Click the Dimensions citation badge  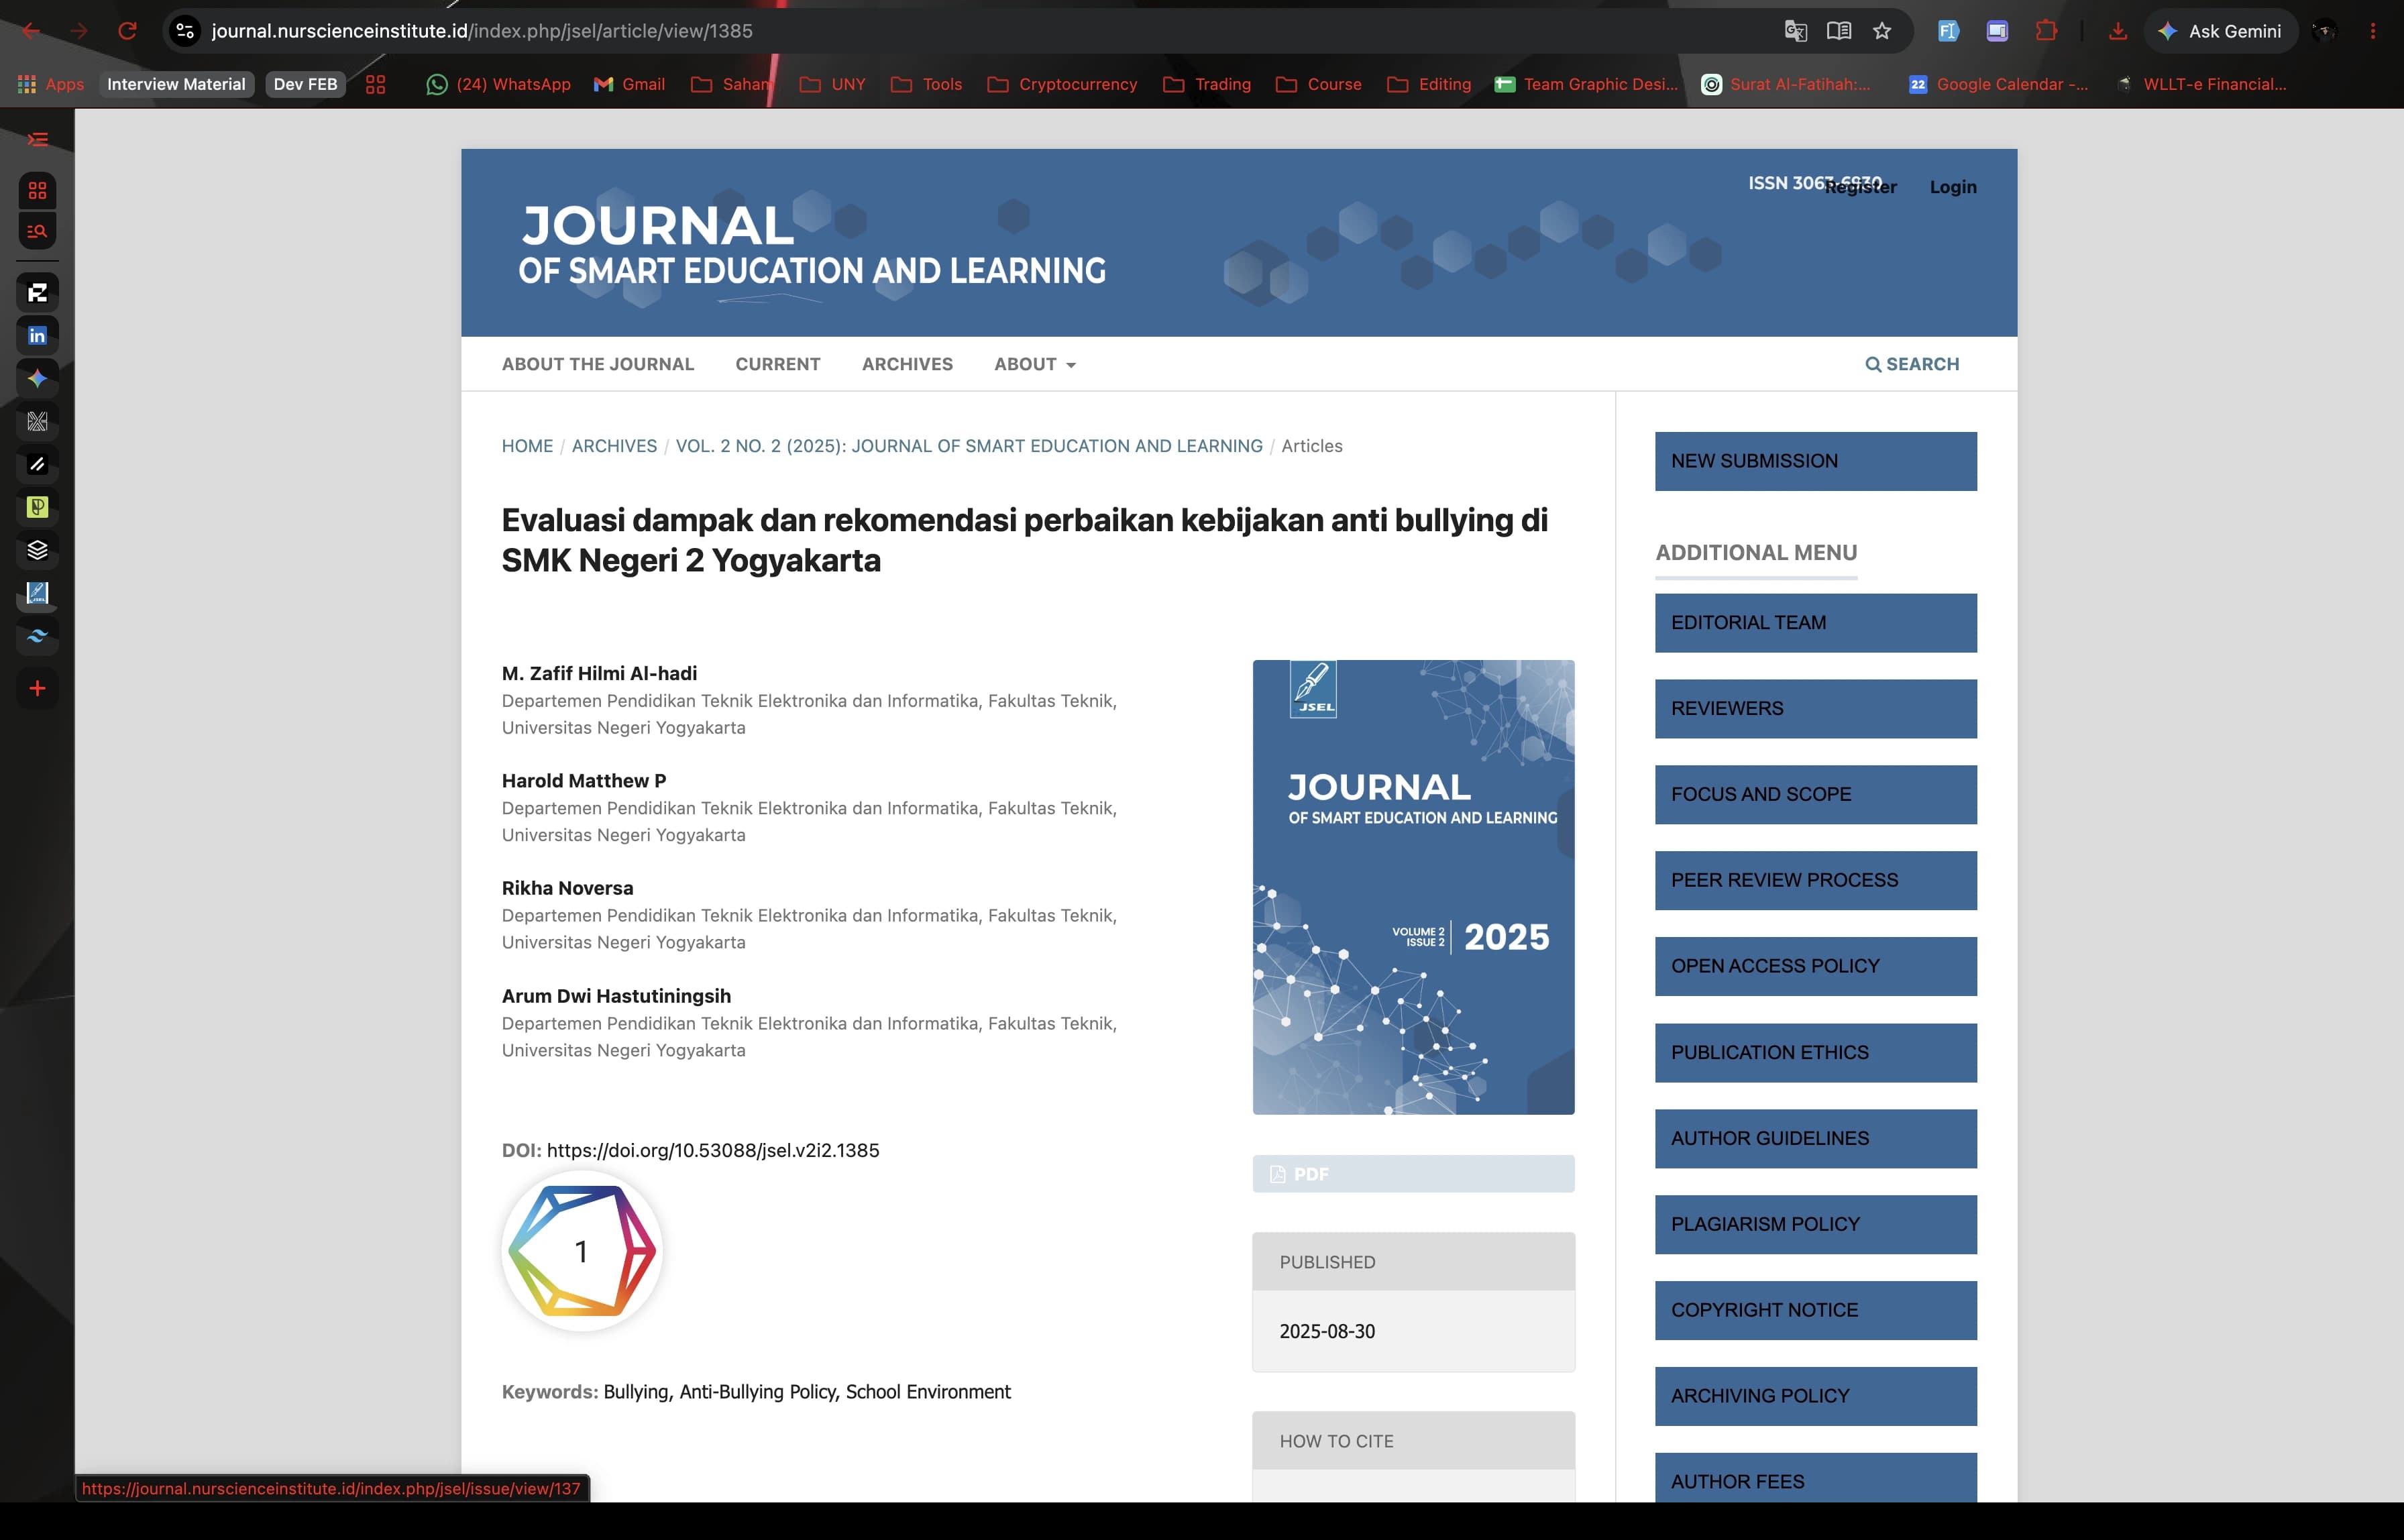[x=582, y=1251]
